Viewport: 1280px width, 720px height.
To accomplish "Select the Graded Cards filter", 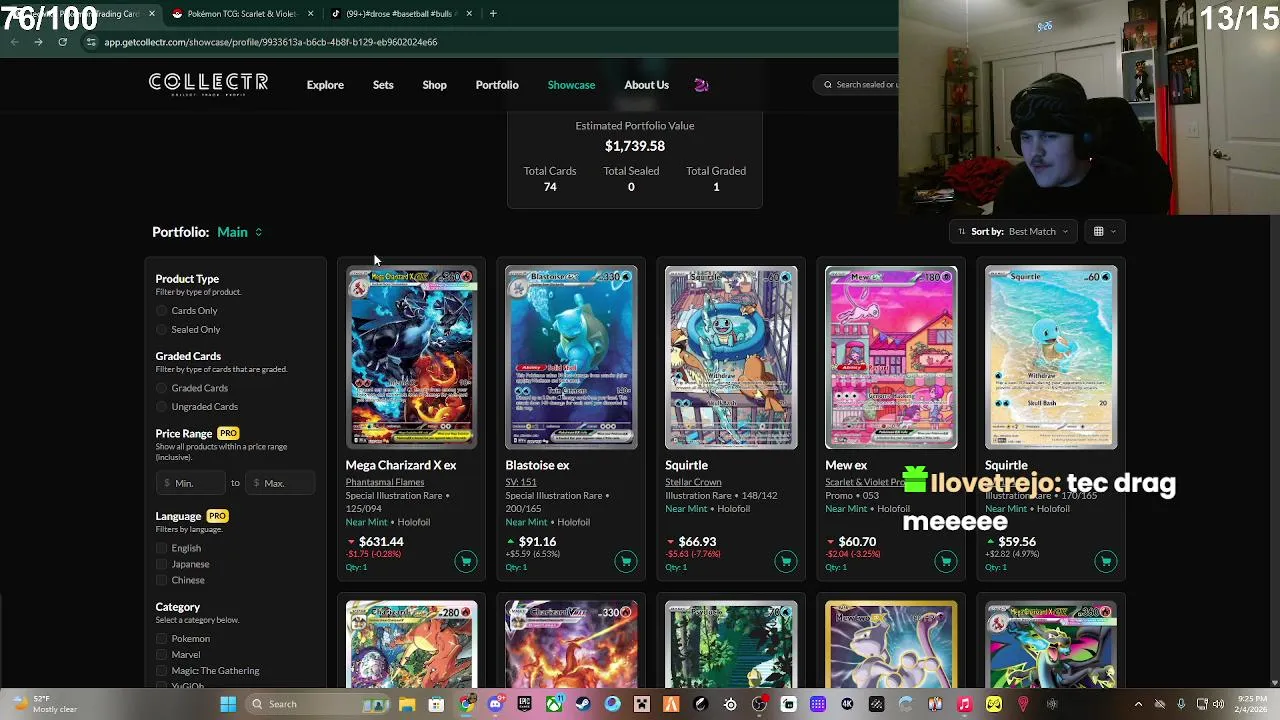I will click(x=162, y=388).
